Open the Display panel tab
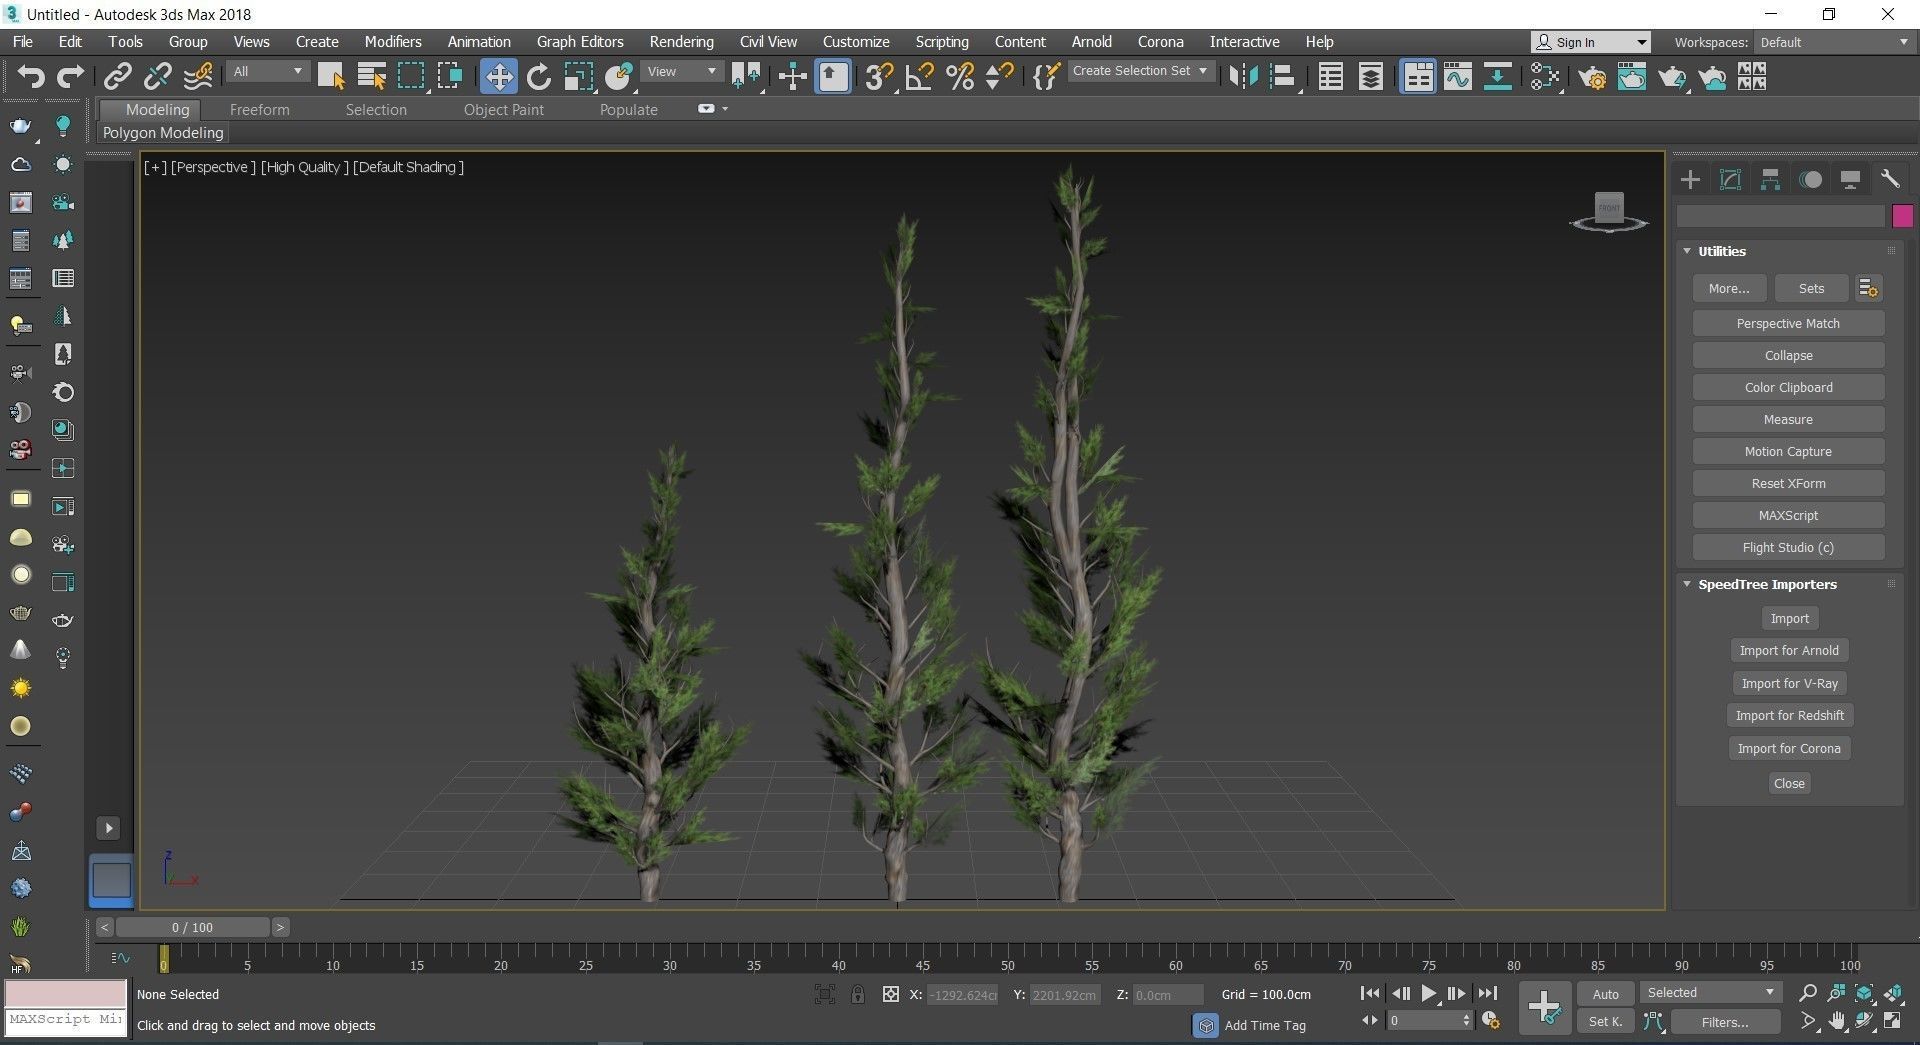Viewport: 1920px width, 1045px height. (1850, 179)
